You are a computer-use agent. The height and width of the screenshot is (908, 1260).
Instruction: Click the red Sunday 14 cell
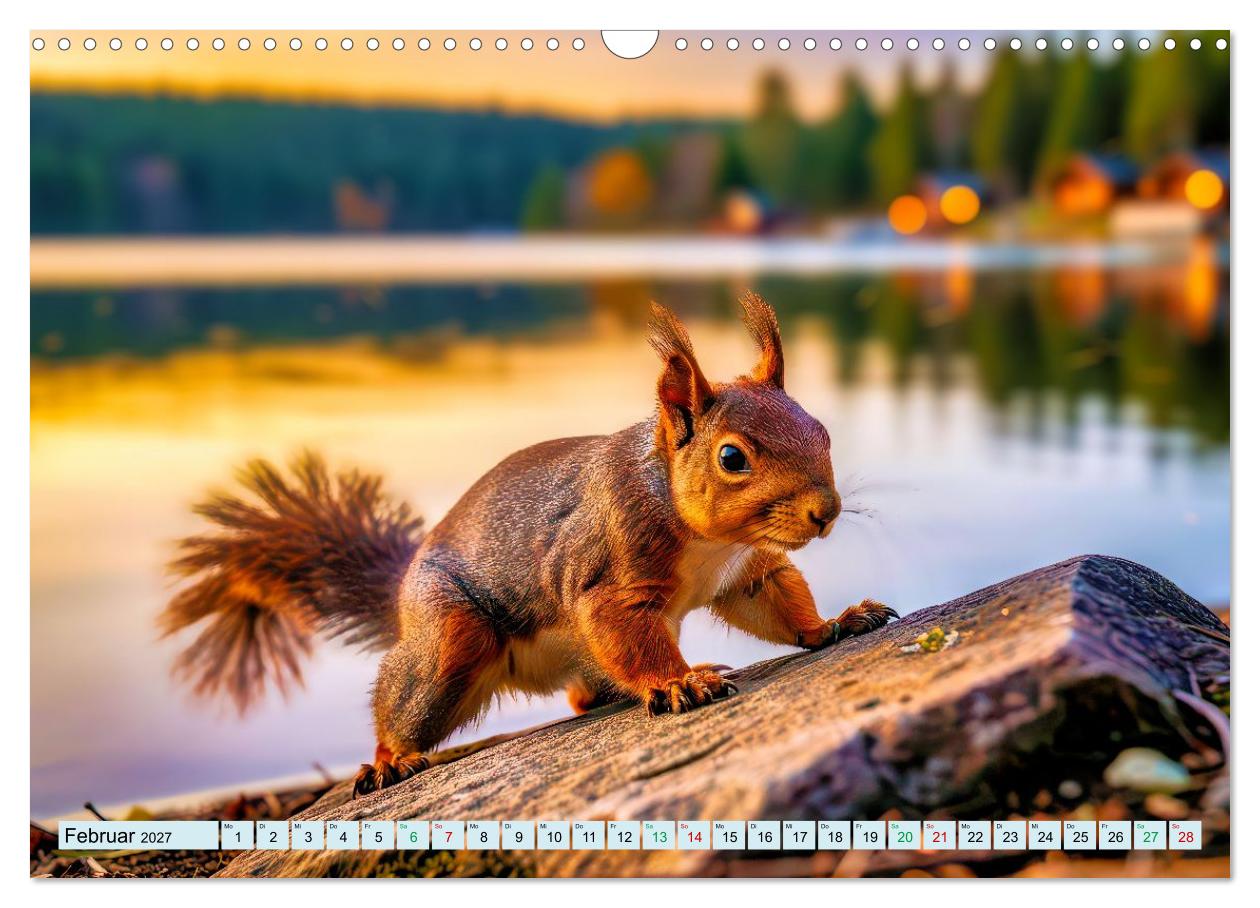[693, 836]
